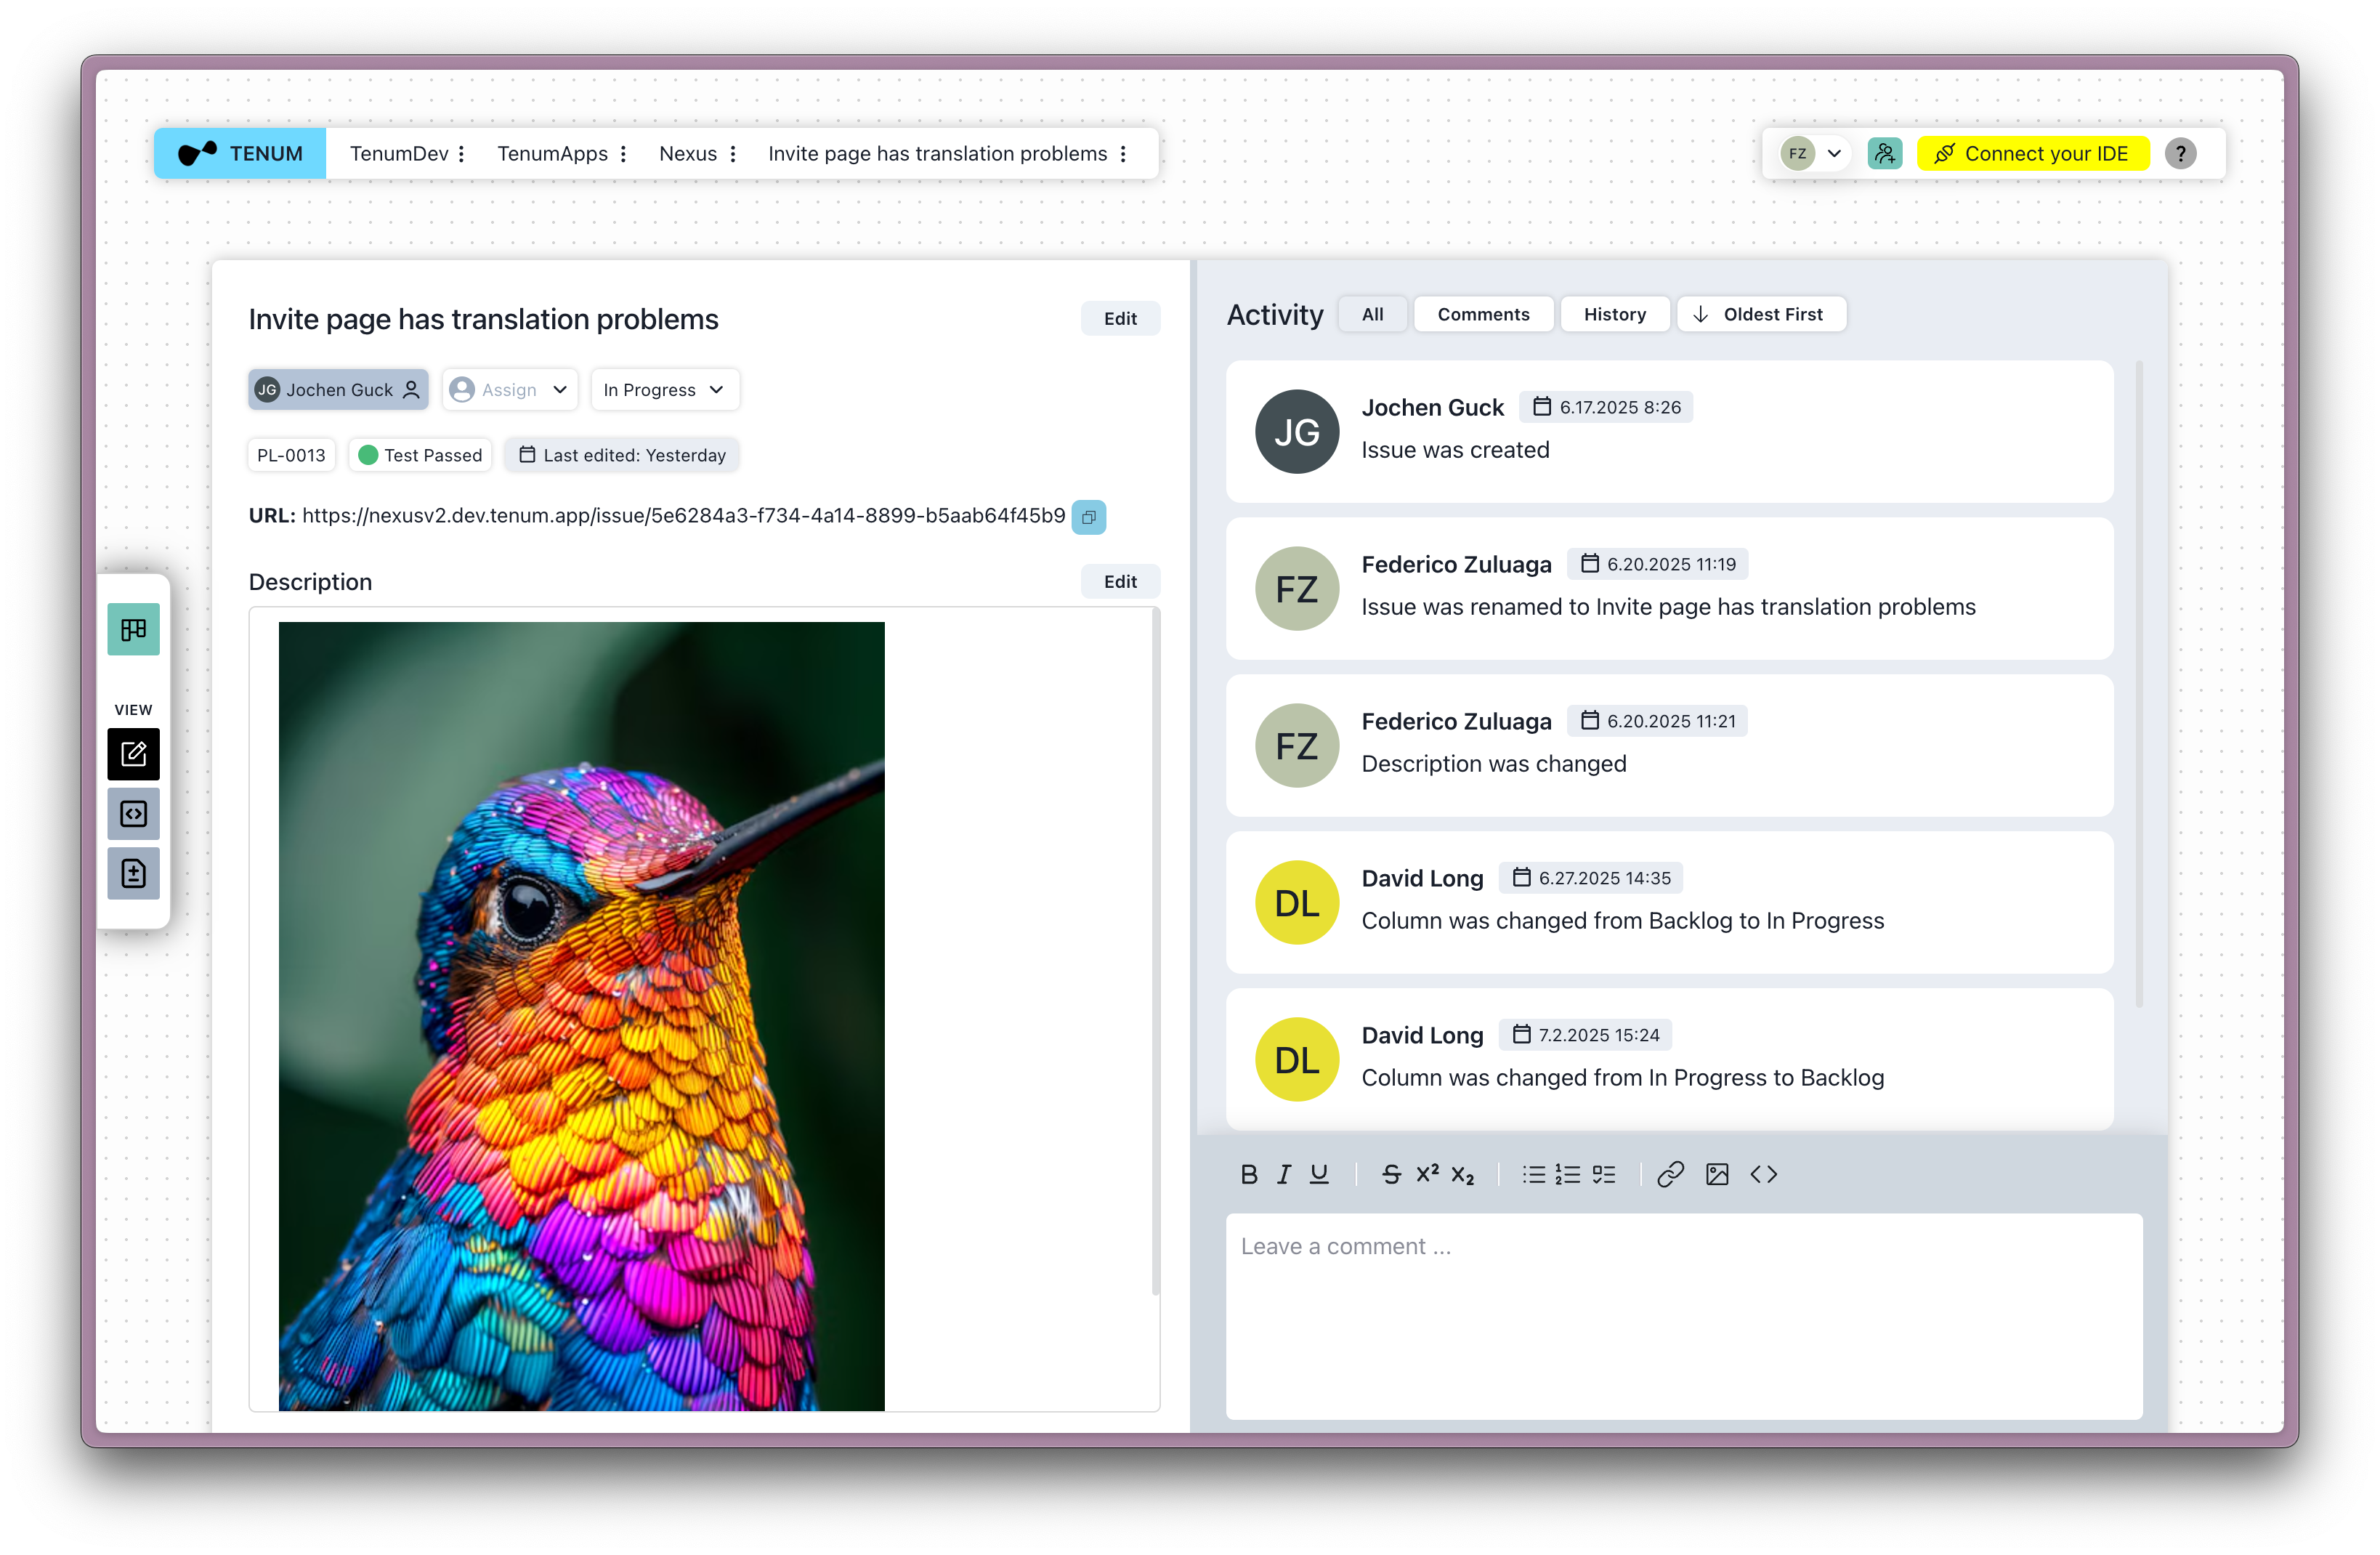Image resolution: width=2380 pixels, height=1555 pixels.
Task: Open the help question mark icon
Action: point(2180,154)
